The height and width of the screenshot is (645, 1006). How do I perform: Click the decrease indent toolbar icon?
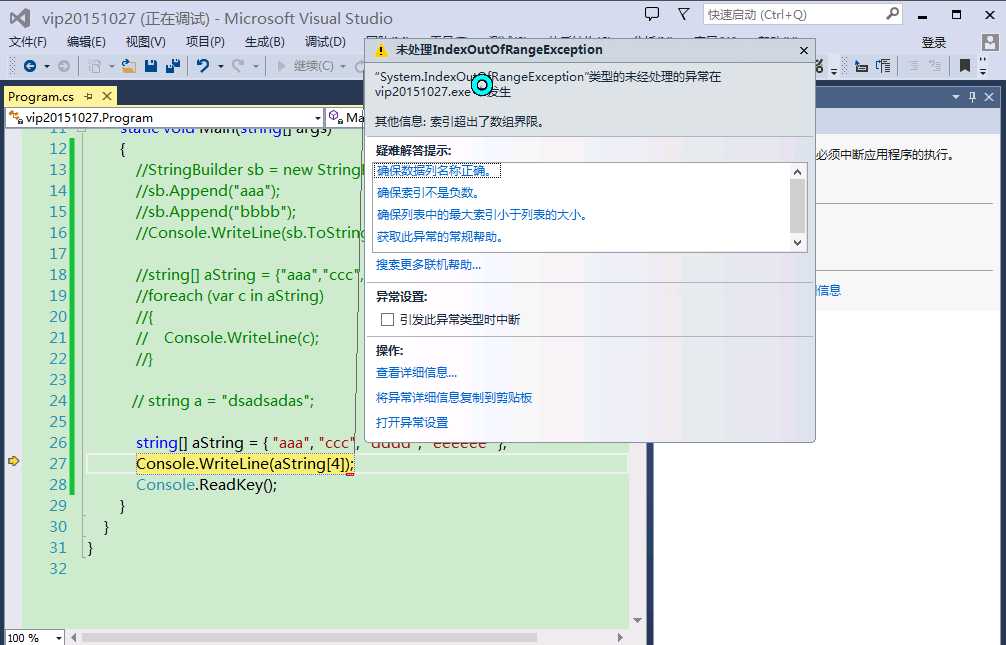[914, 65]
